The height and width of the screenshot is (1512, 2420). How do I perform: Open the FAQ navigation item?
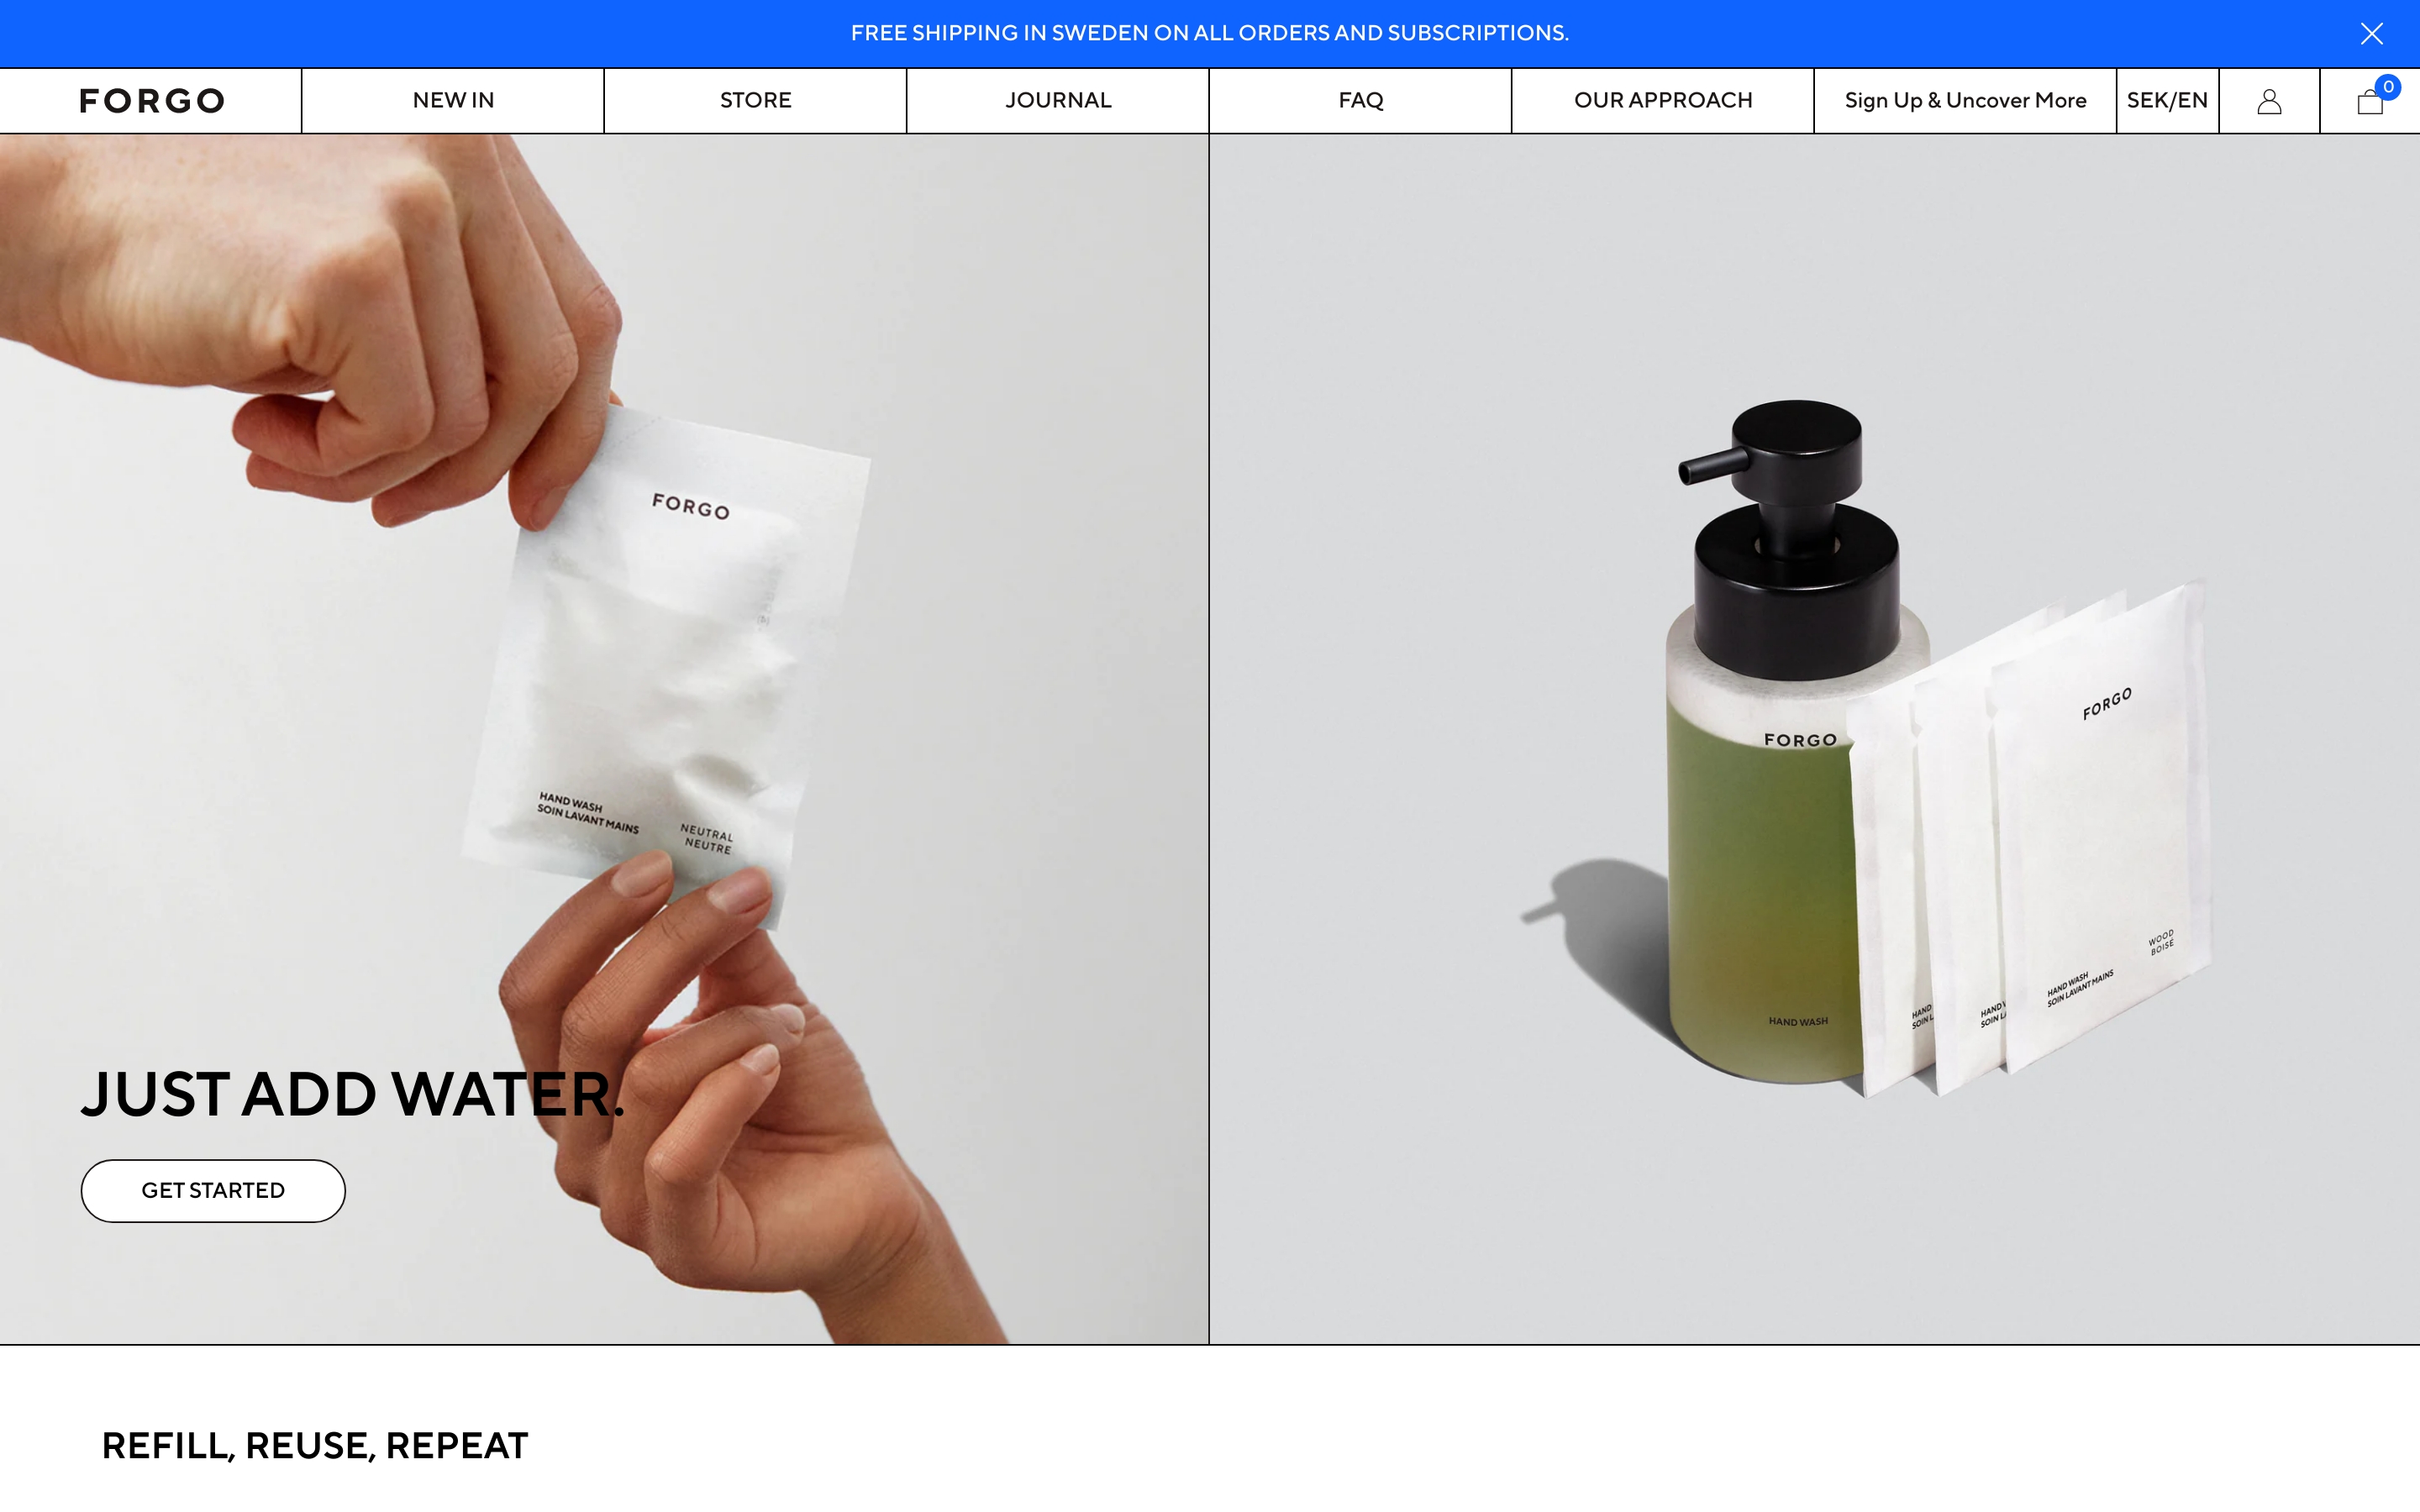tap(1360, 101)
